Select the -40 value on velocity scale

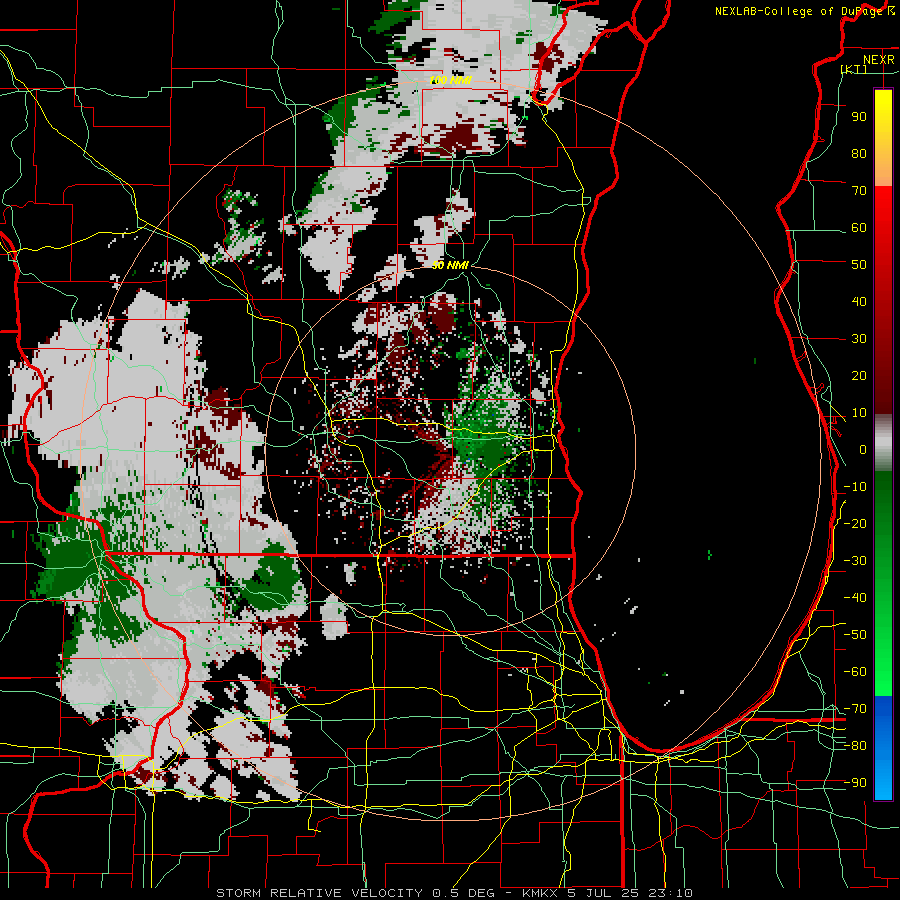[x=855, y=598]
